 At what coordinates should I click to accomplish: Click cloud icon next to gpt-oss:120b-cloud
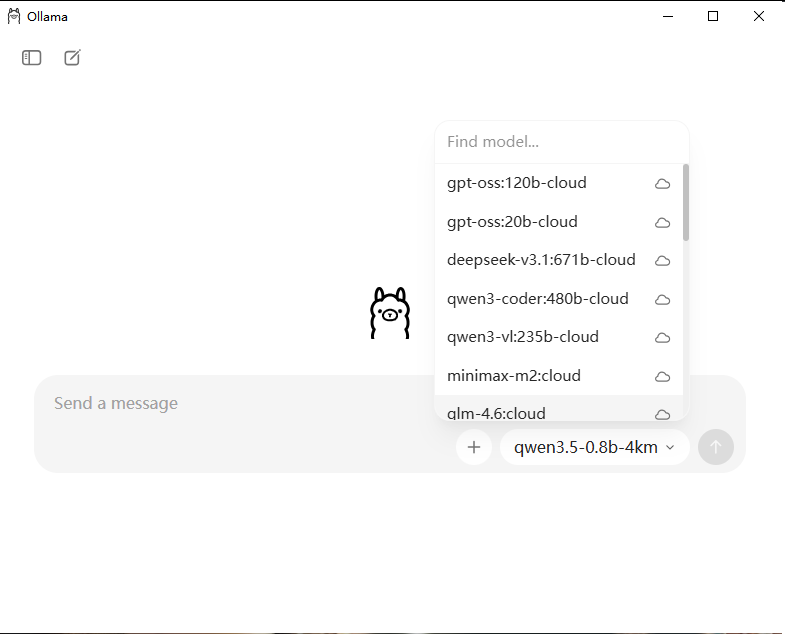point(662,184)
